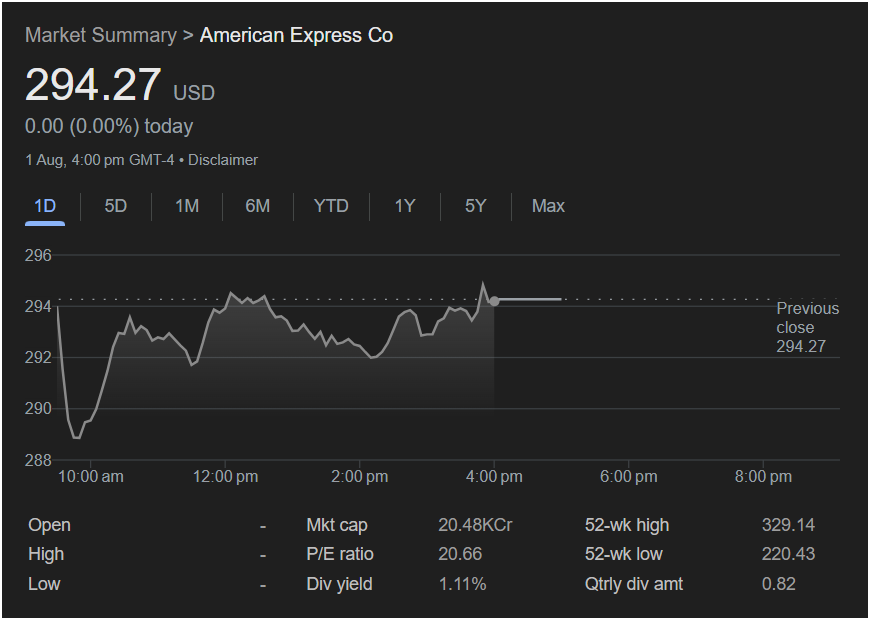View the 1Y price chart
The image size is (870, 620).
point(404,206)
